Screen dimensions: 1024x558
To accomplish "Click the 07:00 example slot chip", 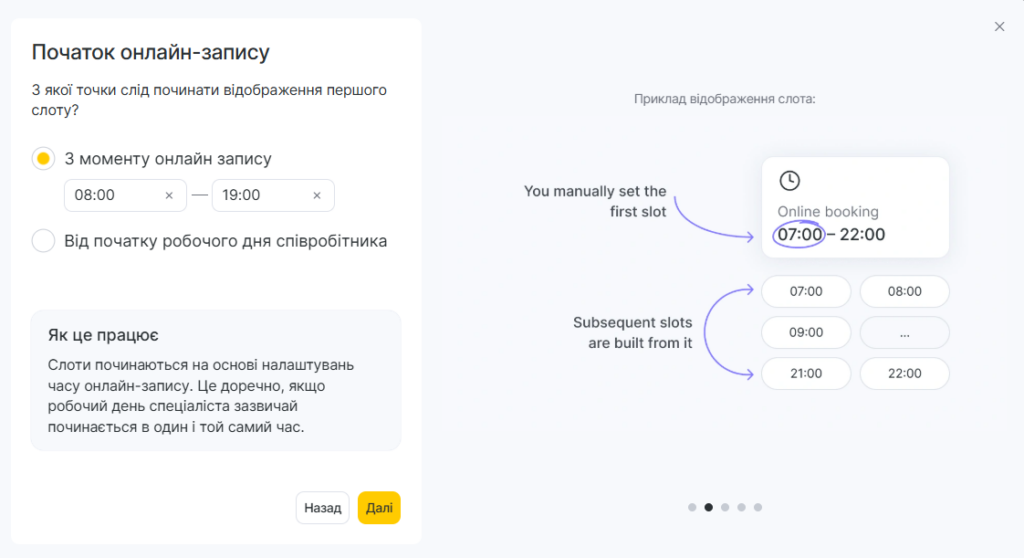I will click(806, 292).
